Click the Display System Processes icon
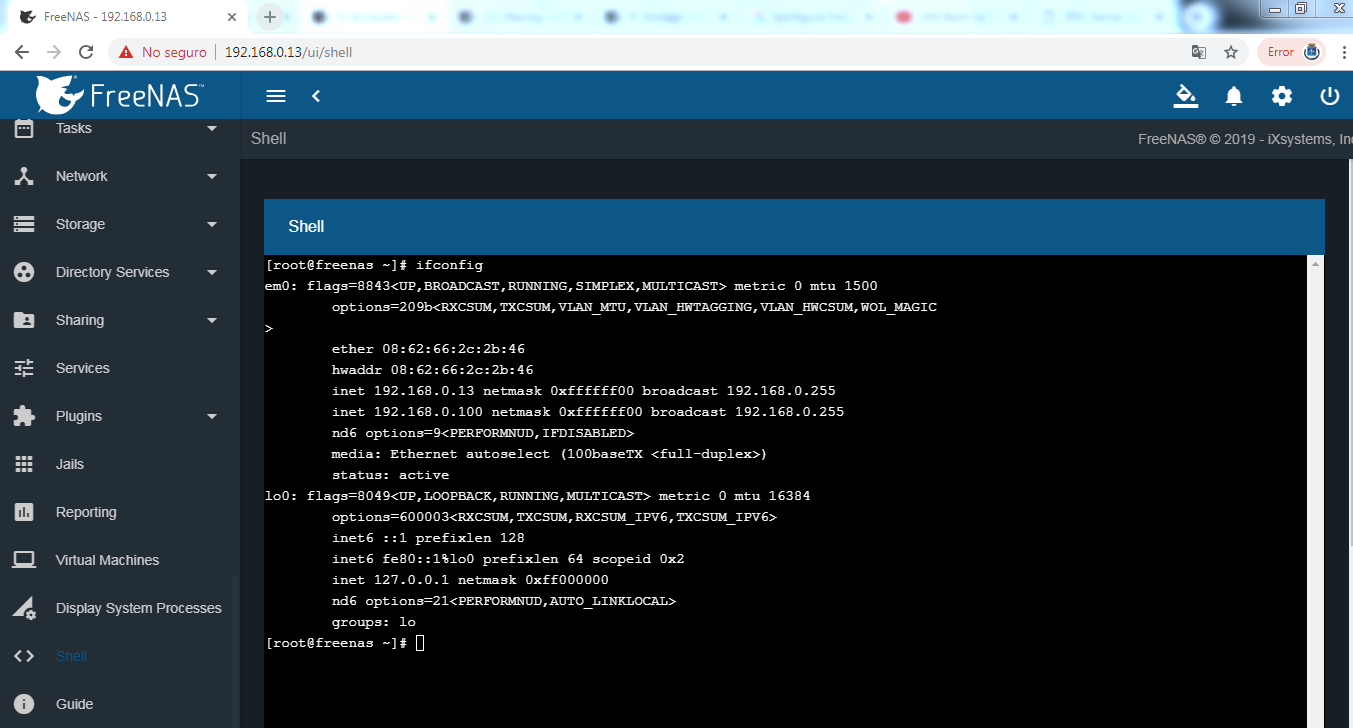 pyautogui.click(x=24, y=608)
